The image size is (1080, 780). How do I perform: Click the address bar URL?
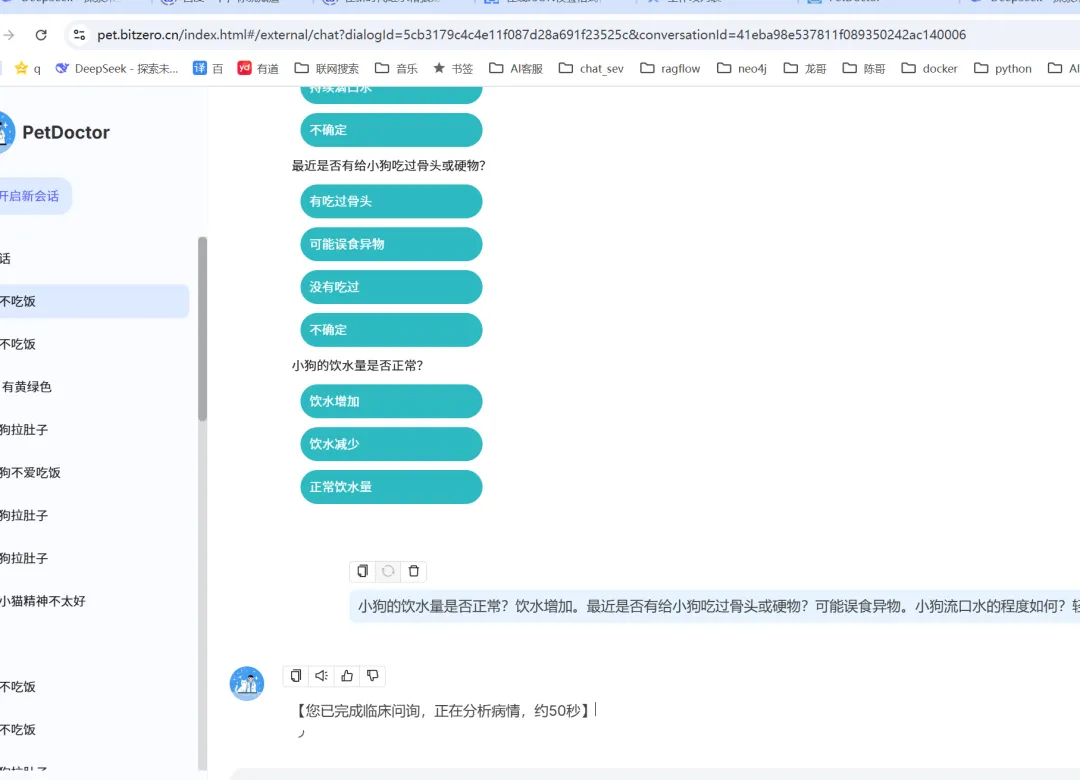point(531,34)
